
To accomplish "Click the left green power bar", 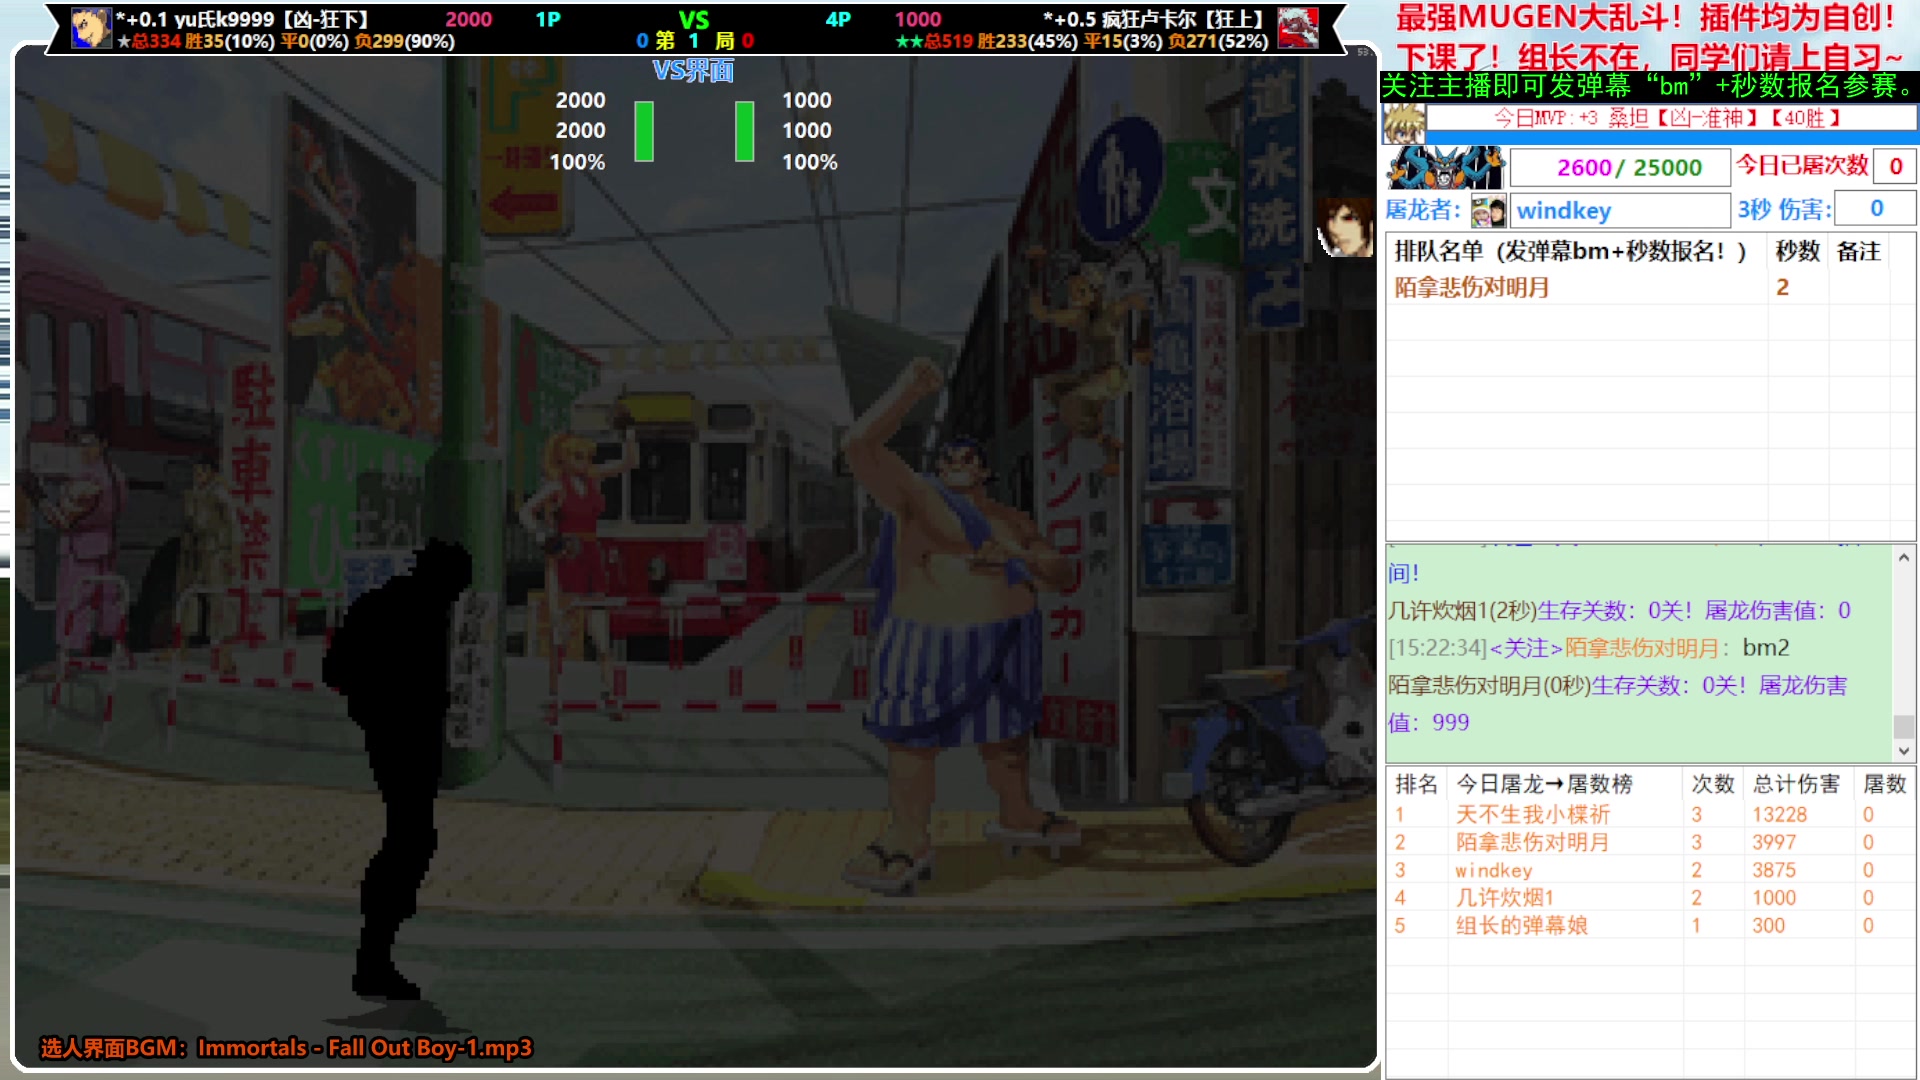I will point(644,131).
